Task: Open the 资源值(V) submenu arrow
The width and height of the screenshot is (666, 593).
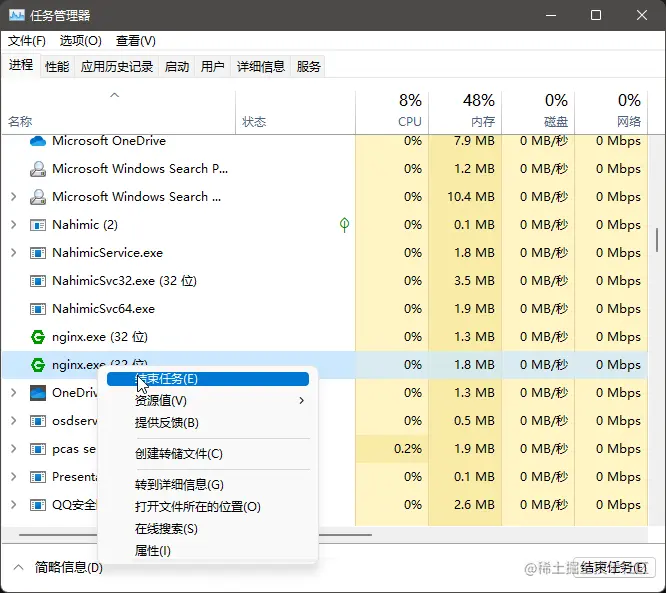Action: point(301,401)
